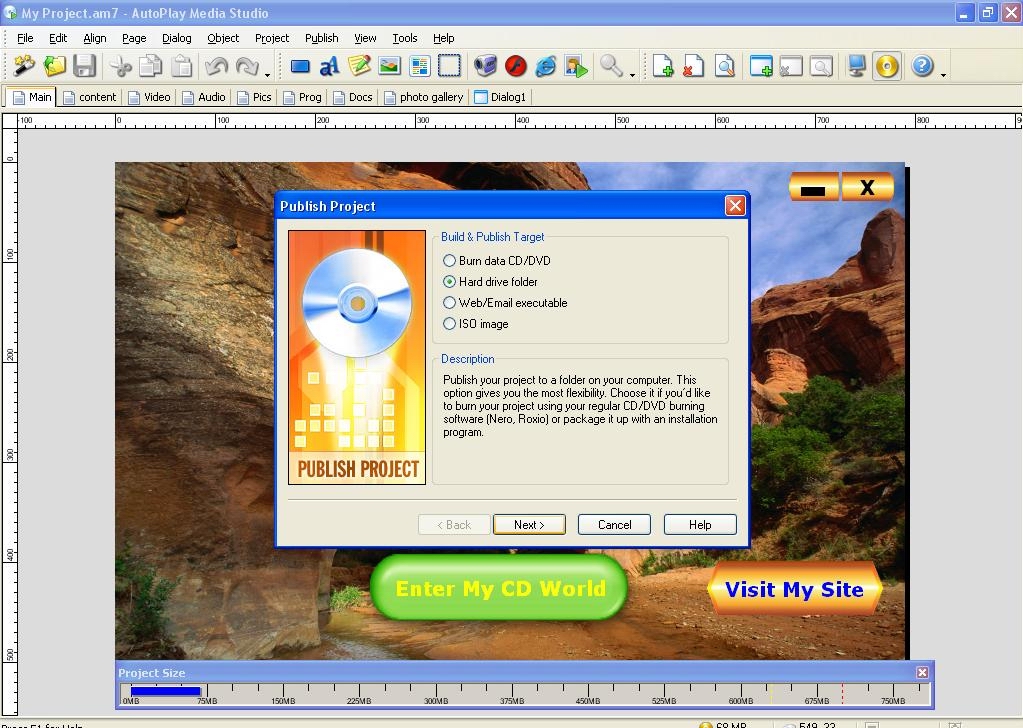Insert a Label text object
Image resolution: width=1023 pixels, height=728 pixels.
coord(329,67)
